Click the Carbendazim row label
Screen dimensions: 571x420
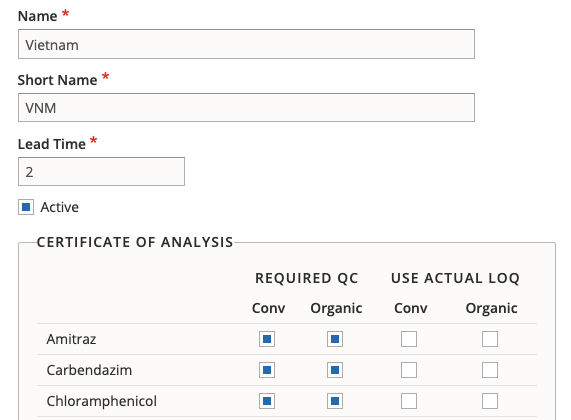point(89,370)
